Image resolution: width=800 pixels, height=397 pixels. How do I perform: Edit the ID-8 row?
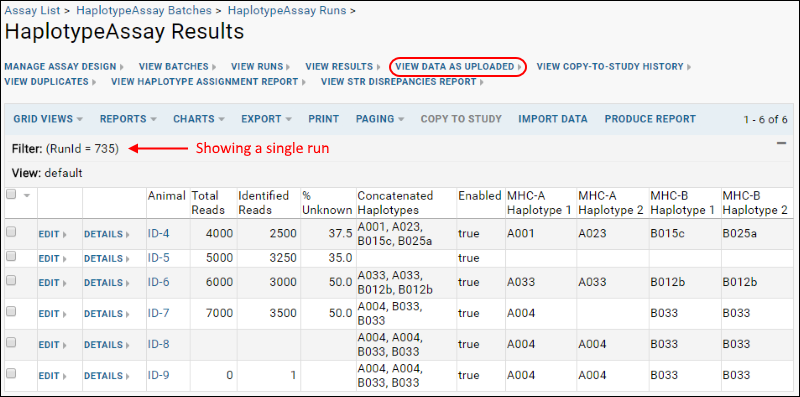point(52,345)
